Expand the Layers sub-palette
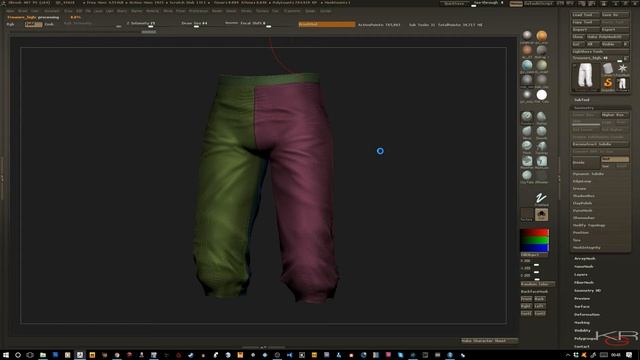This screenshot has width=640, height=360. (581, 274)
